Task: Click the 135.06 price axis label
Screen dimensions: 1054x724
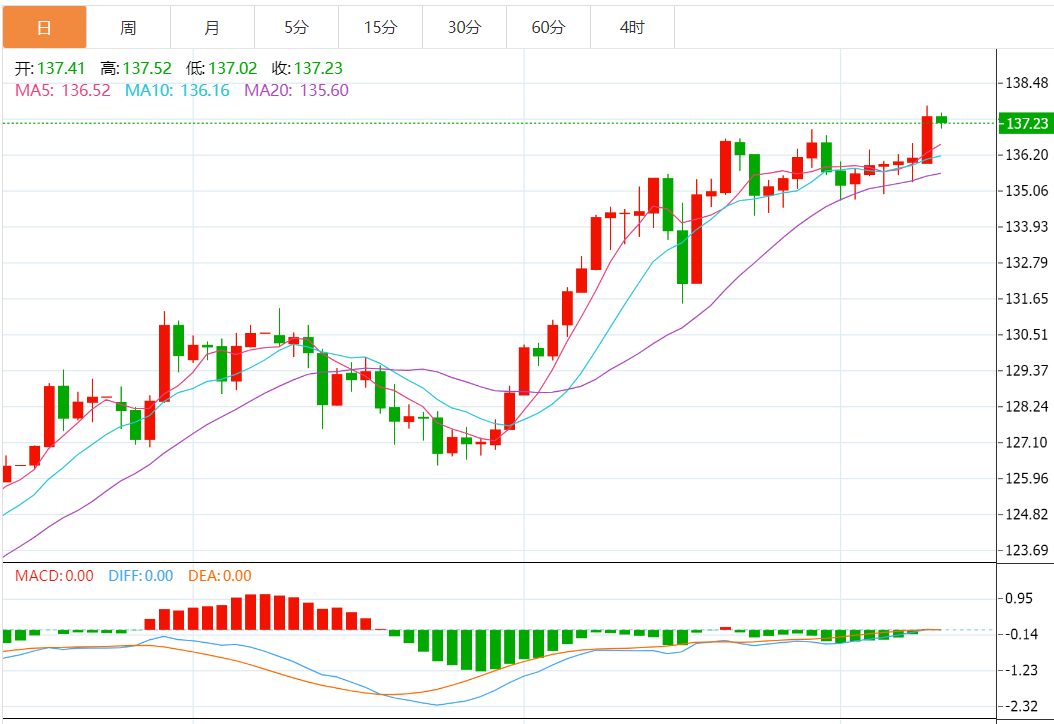Action: [1026, 191]
